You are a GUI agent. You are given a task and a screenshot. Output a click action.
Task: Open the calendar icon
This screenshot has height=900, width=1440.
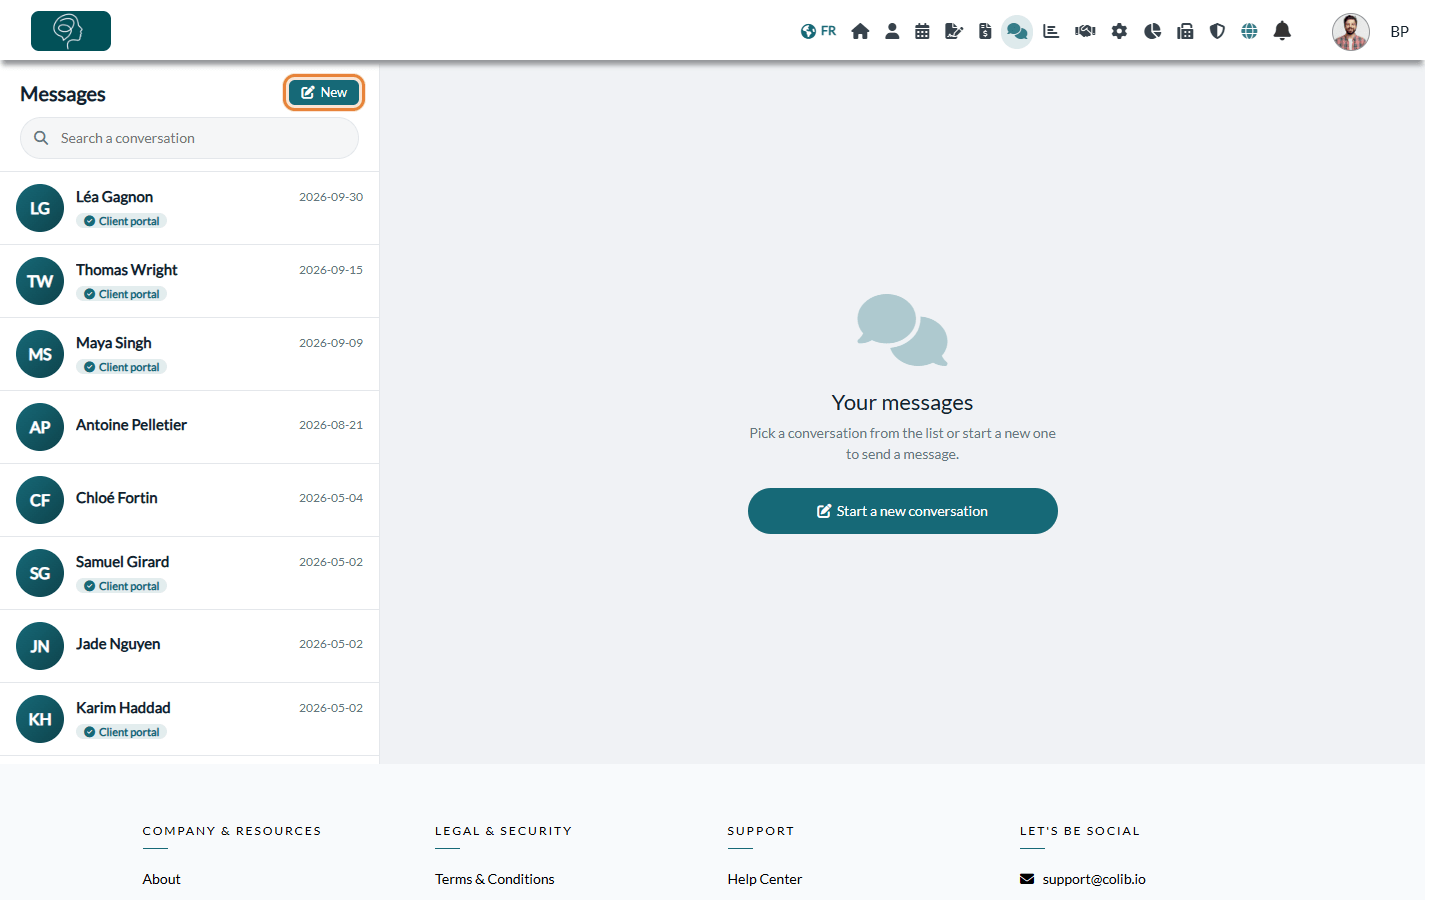[922, 31]
